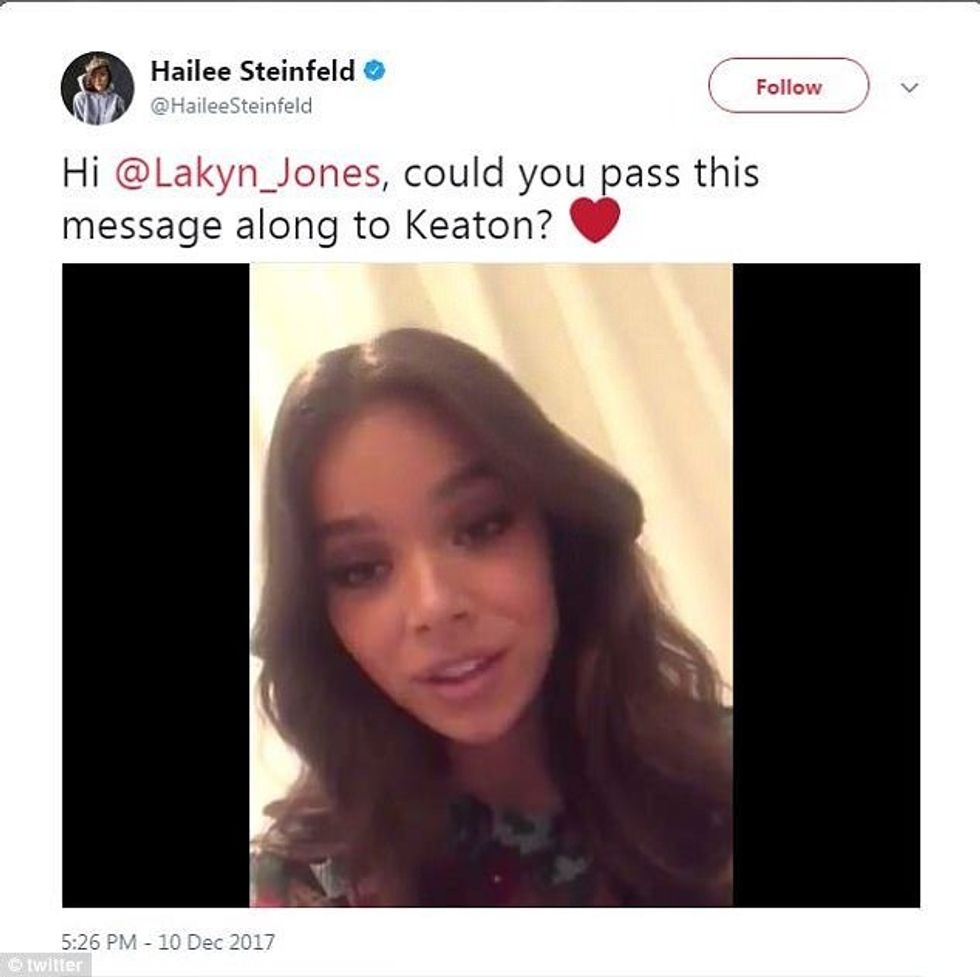Expand the tweet options chevron
This screenshot has width=980, height=977.
[909, 87]
